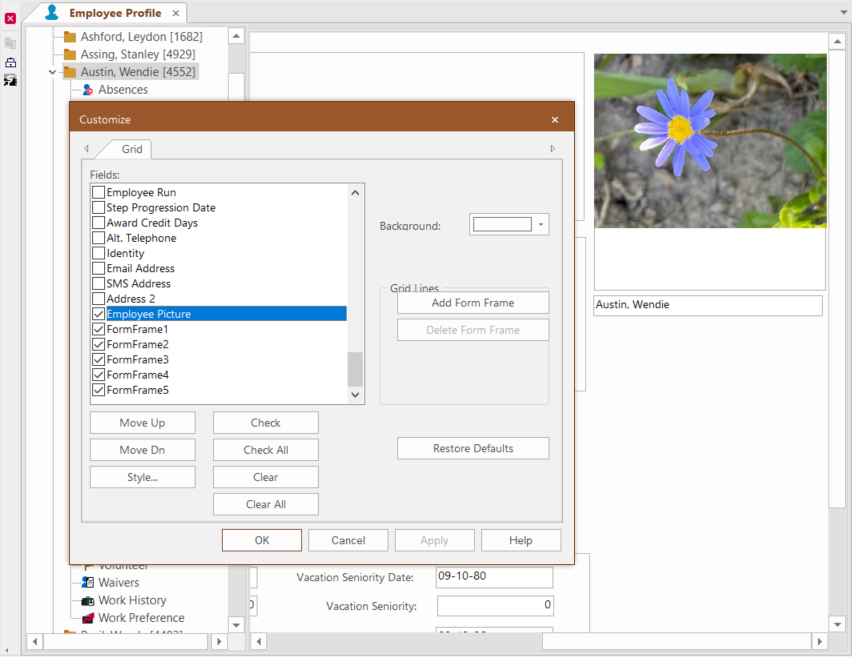Click the bottom transfer icon in the left sidebar
852x657 pixels.
point(10,80)
